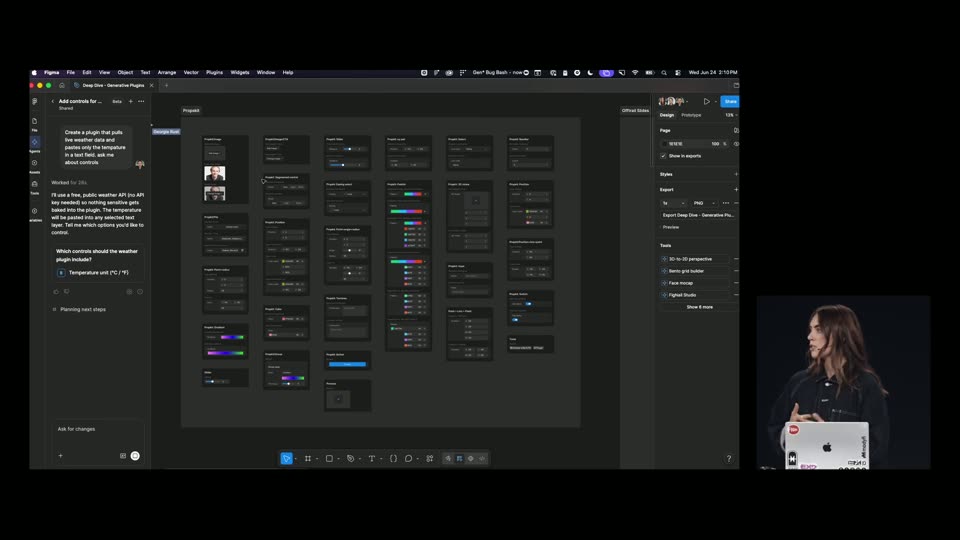
Task: Switch to the Design tab
Action: click(x=667, y=115)
